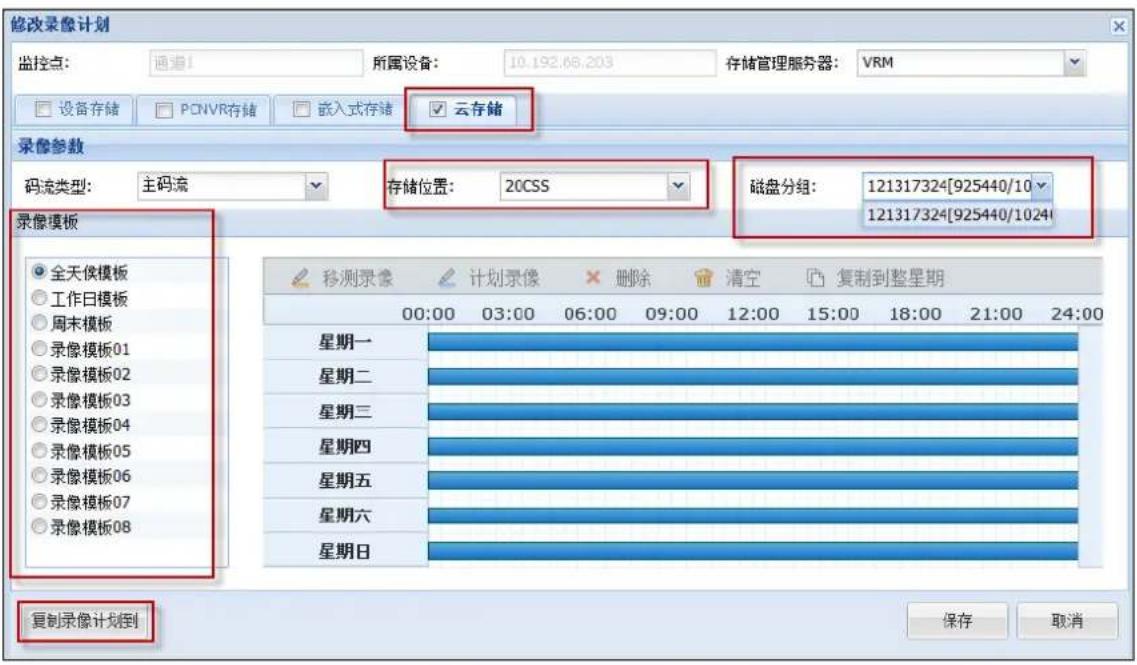The width and height of the screenshot is (1137, 665).
Task: Click the 星期一 row label
Action: [x=345, y=342]
